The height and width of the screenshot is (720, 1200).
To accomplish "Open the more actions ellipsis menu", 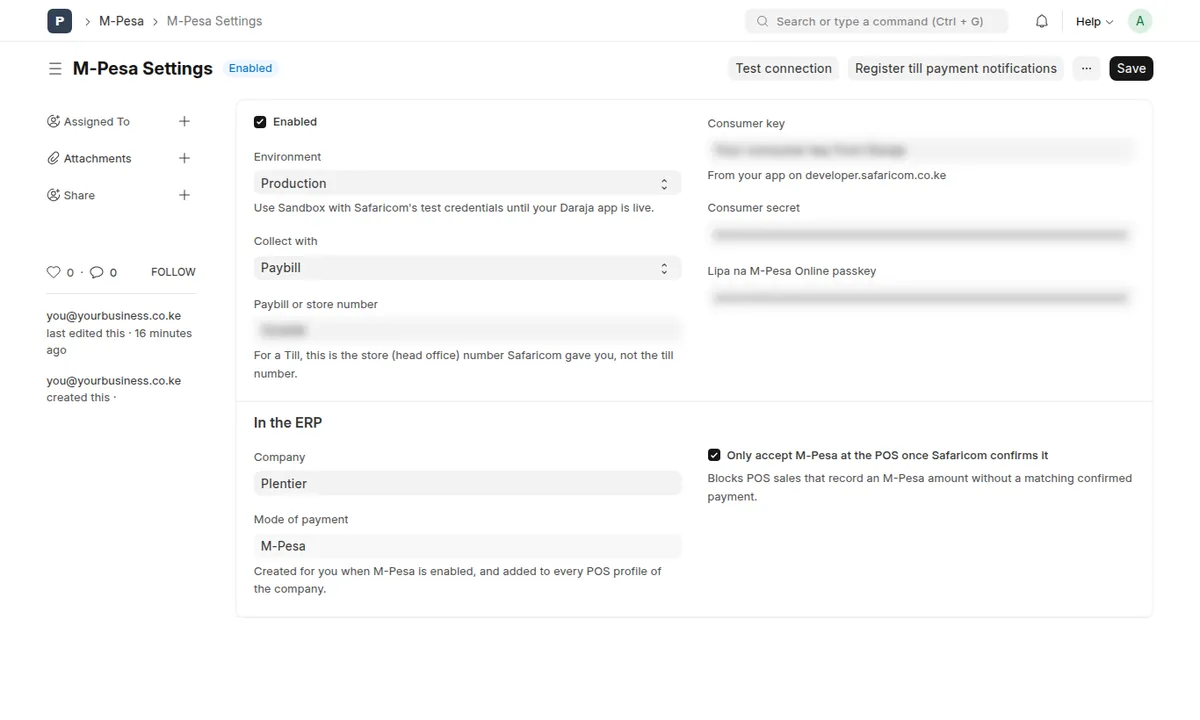I will click(x=1086, y=68).
